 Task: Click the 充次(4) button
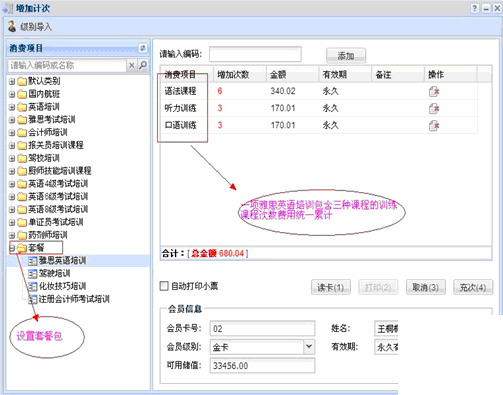coord(473,287)
